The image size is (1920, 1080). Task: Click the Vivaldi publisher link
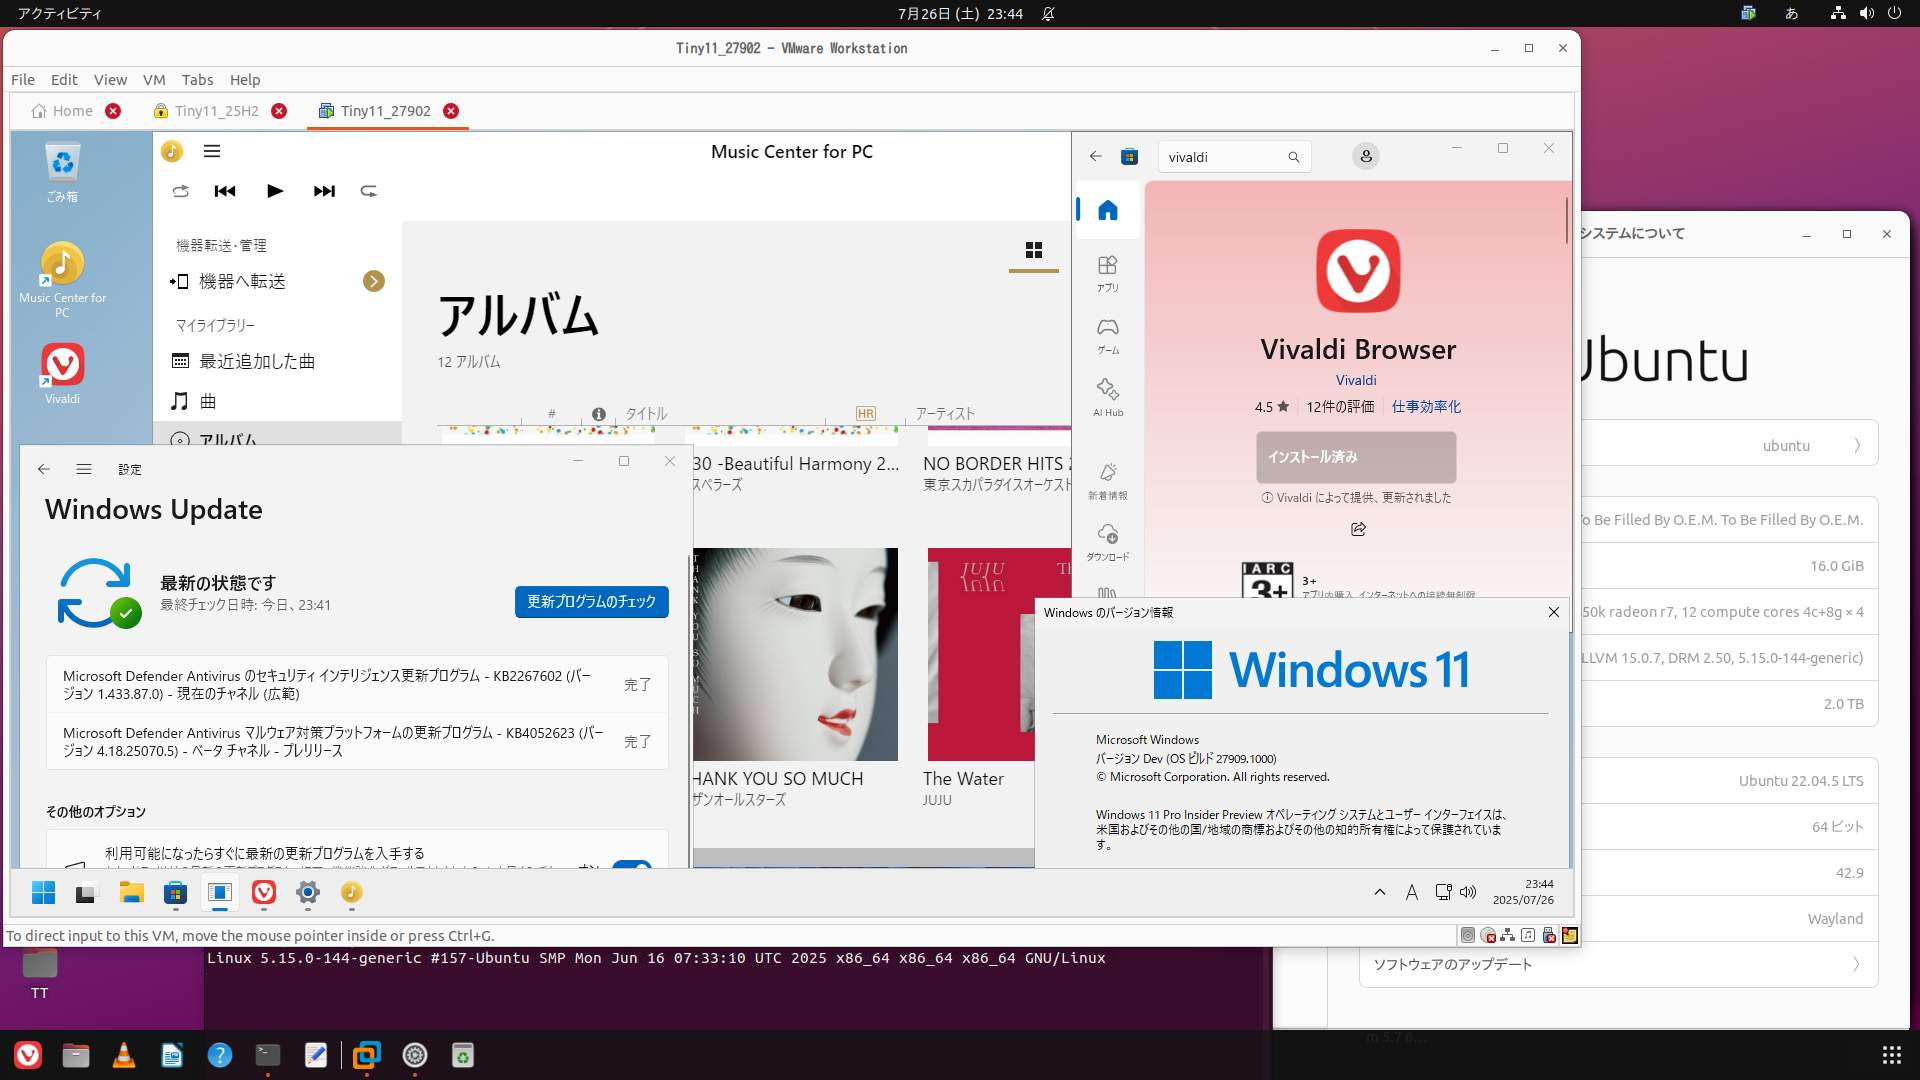click(x=1356, y=380)
